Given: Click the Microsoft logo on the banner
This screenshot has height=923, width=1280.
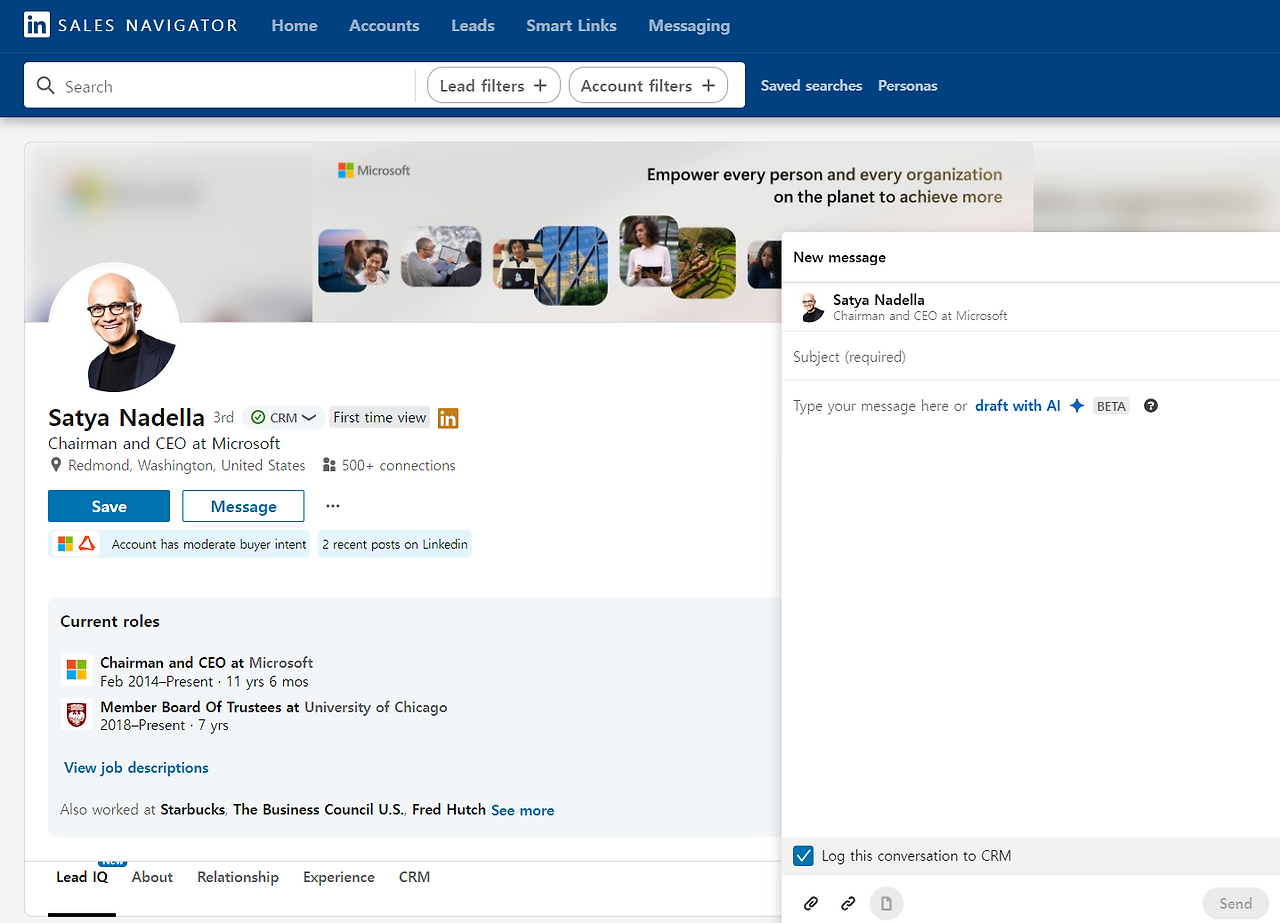Looking at the screenshot, I should 374,170.
